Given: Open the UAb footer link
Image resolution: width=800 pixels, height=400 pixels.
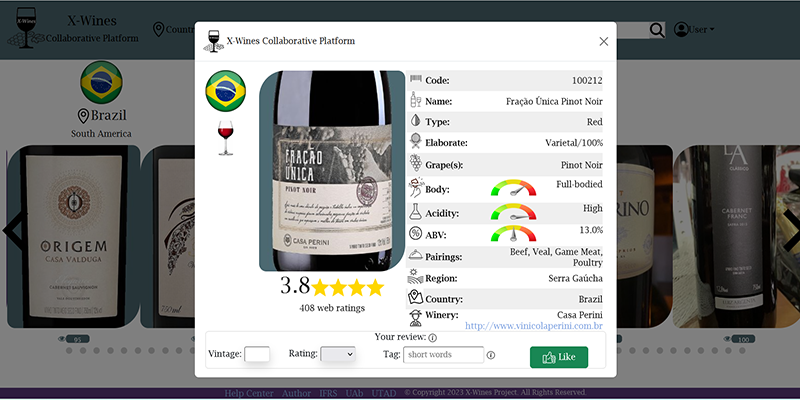Looking at the screenshot, I should point(354,393).
